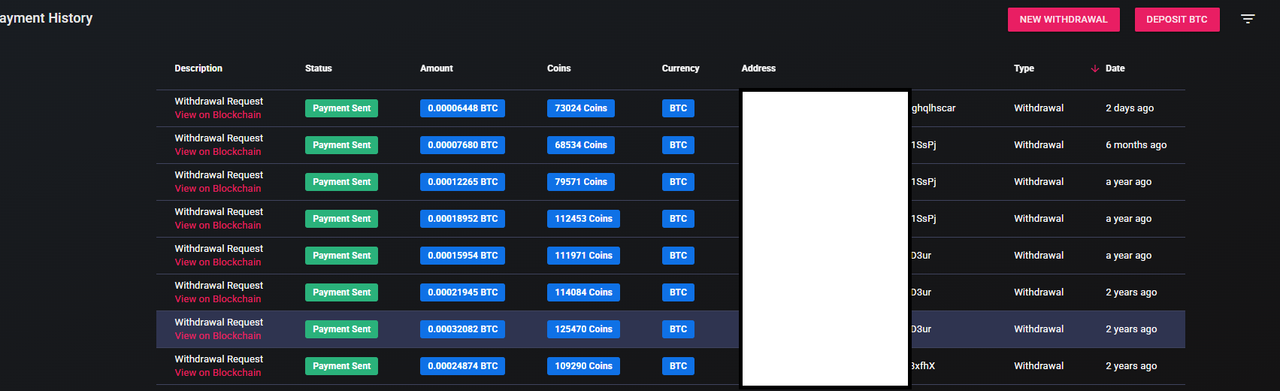Click the BTC currency badge in 73024 Coins row

pos(678,108)
